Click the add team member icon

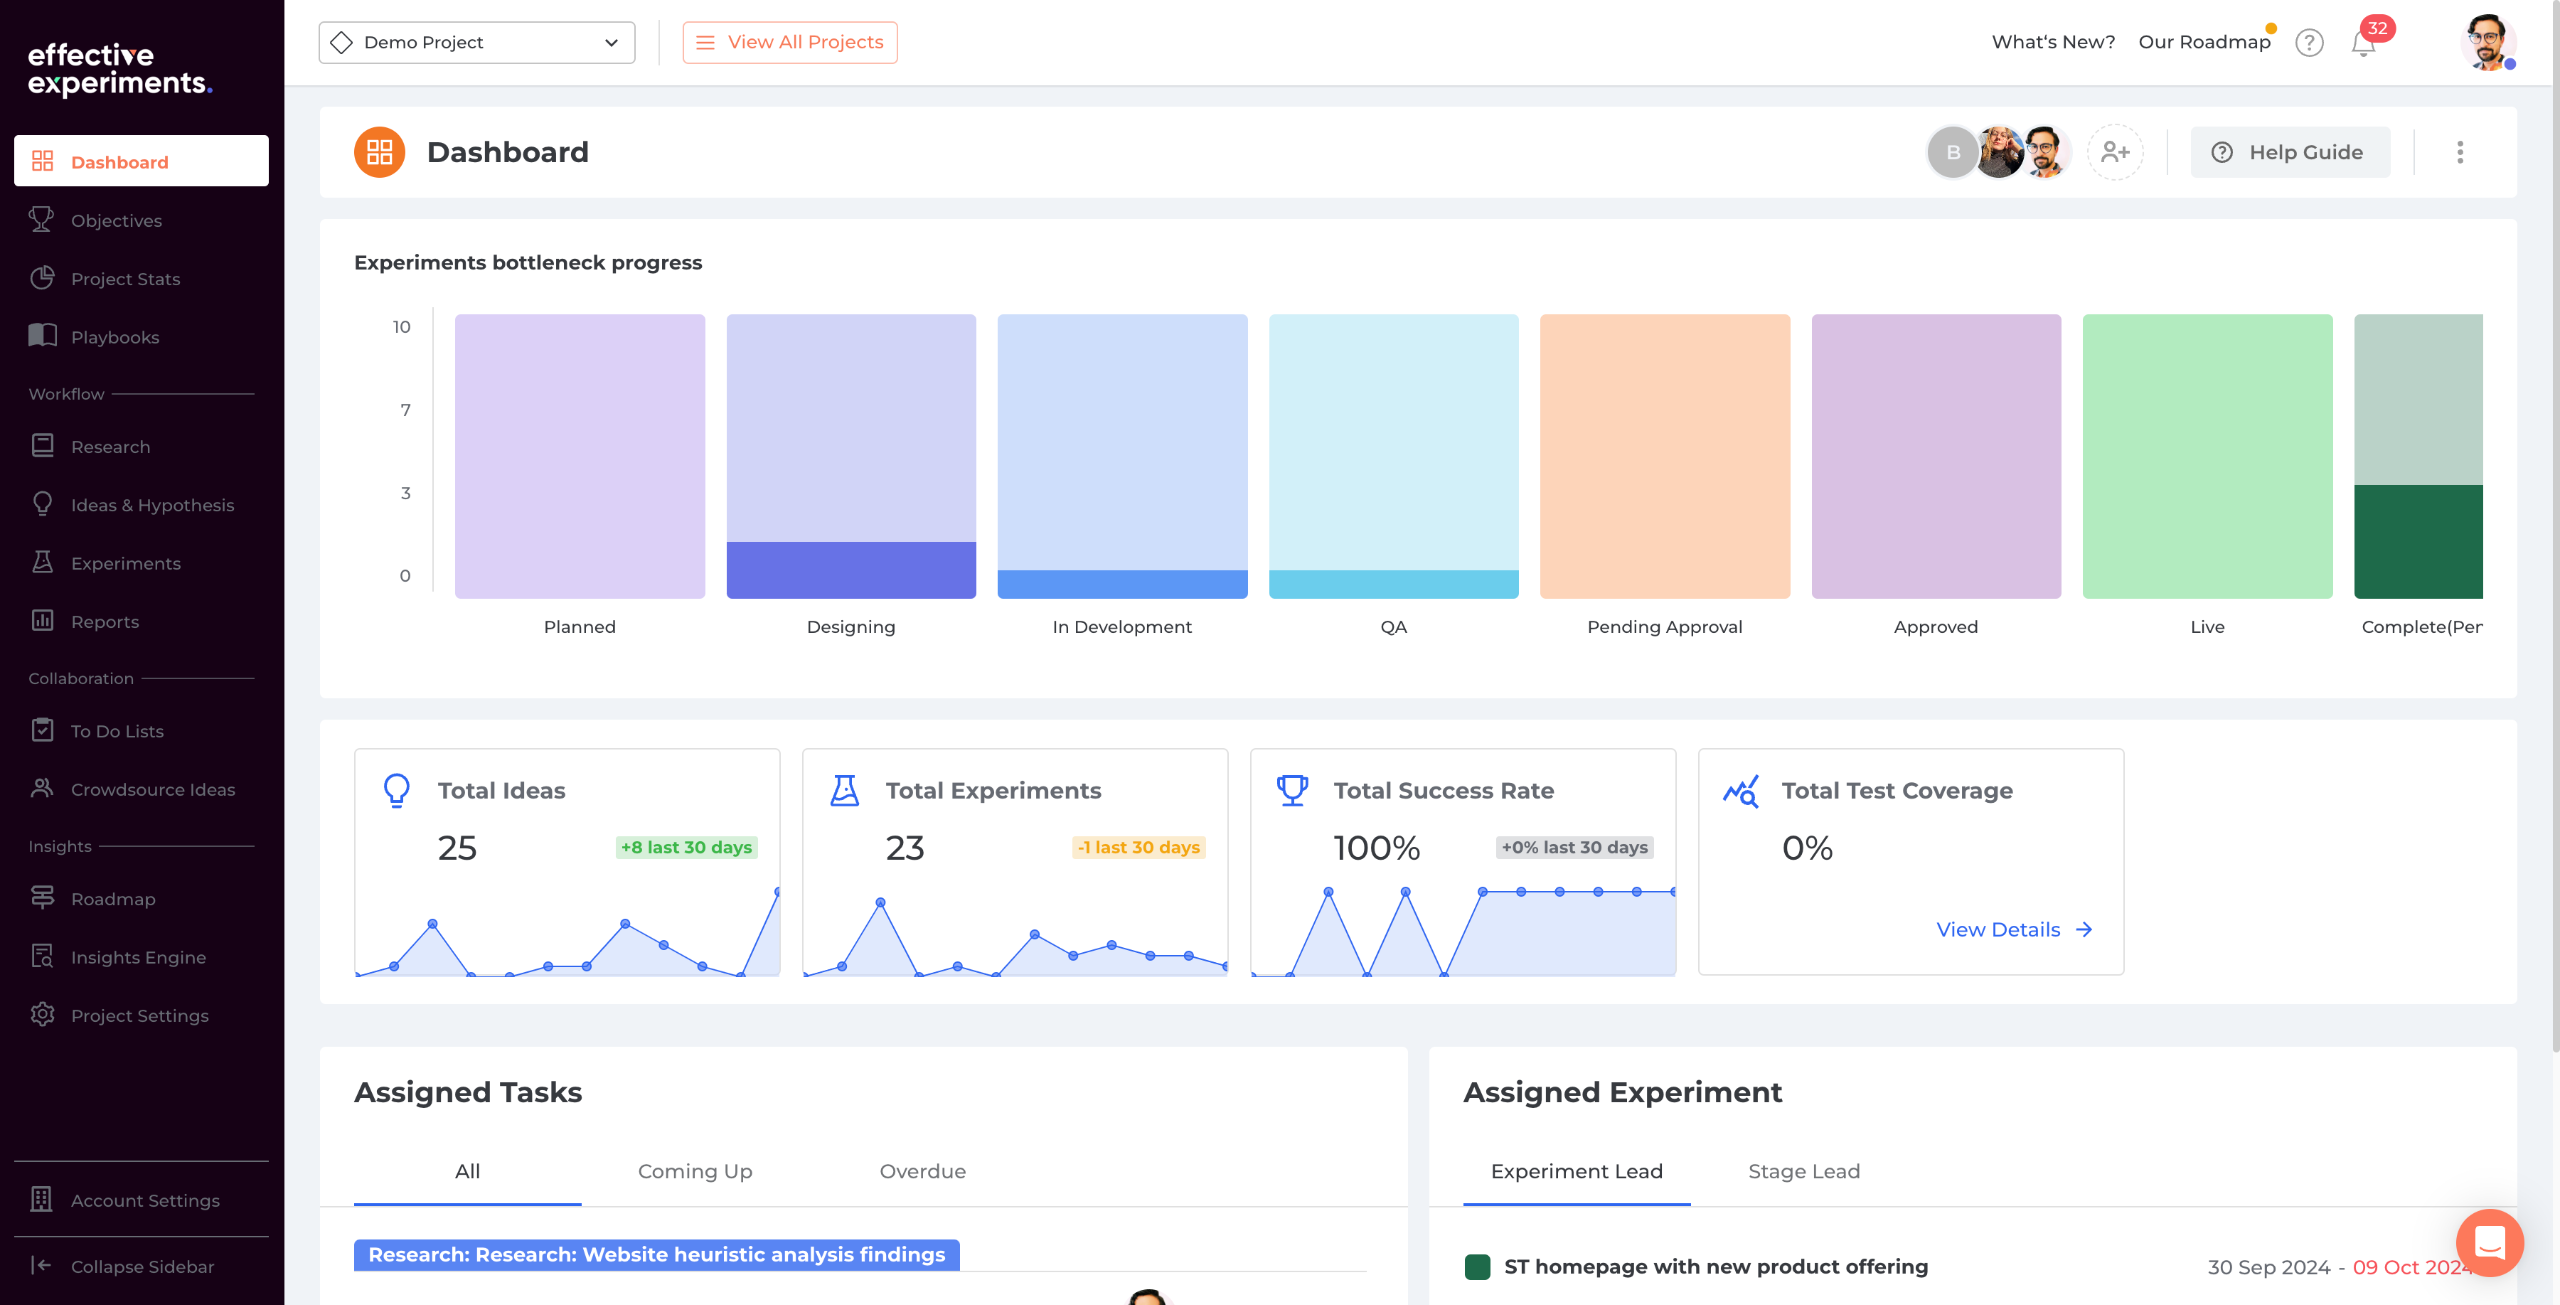2115,152
